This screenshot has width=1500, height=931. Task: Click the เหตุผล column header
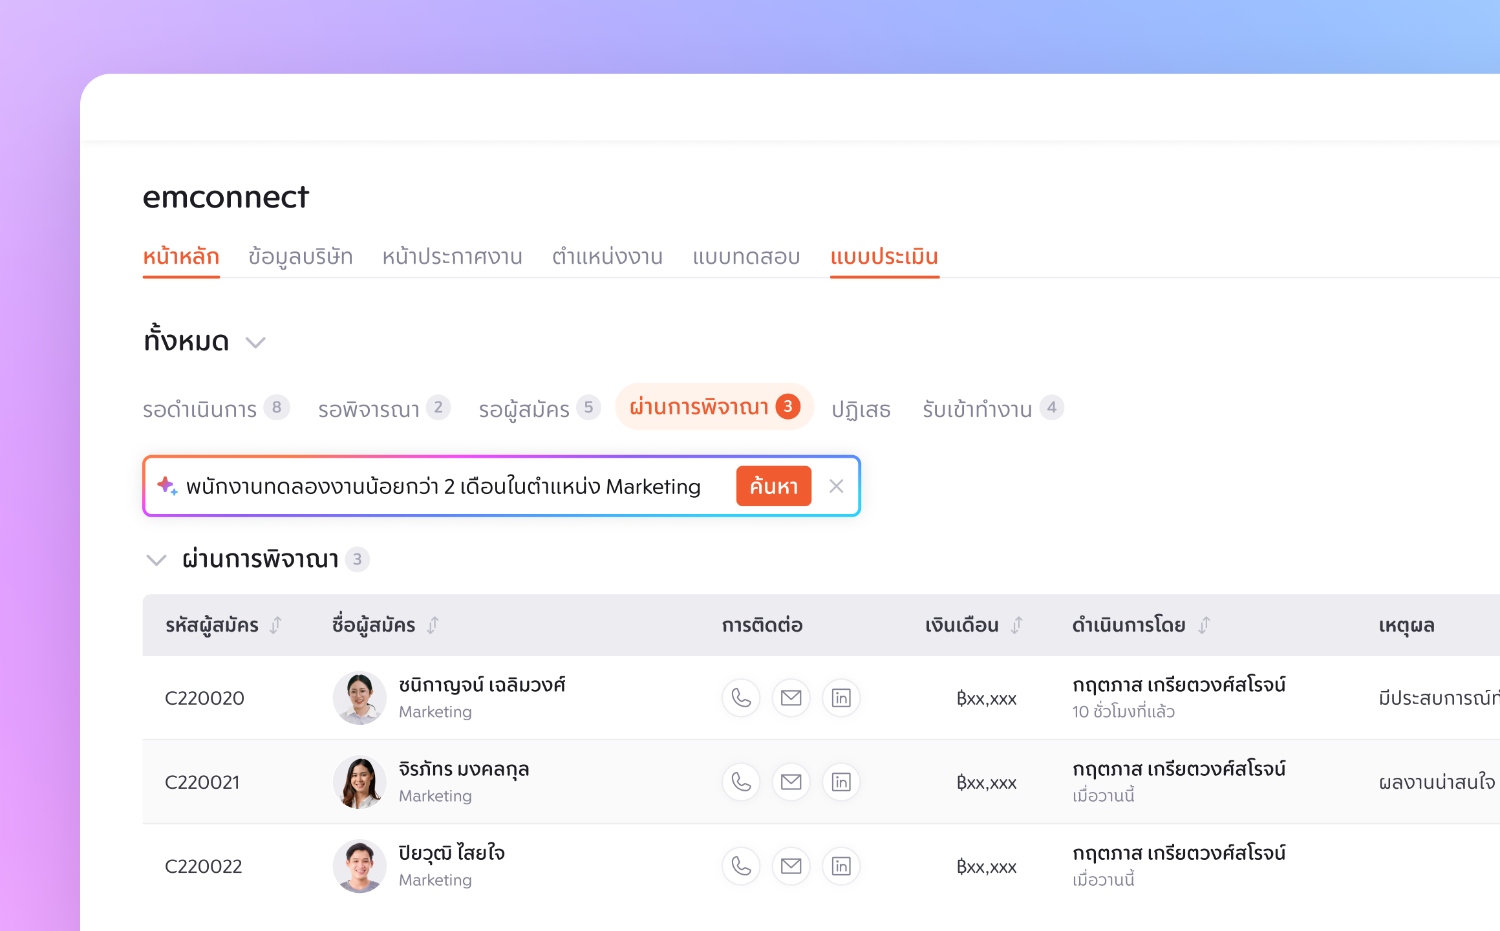(x=1407, y=625)
